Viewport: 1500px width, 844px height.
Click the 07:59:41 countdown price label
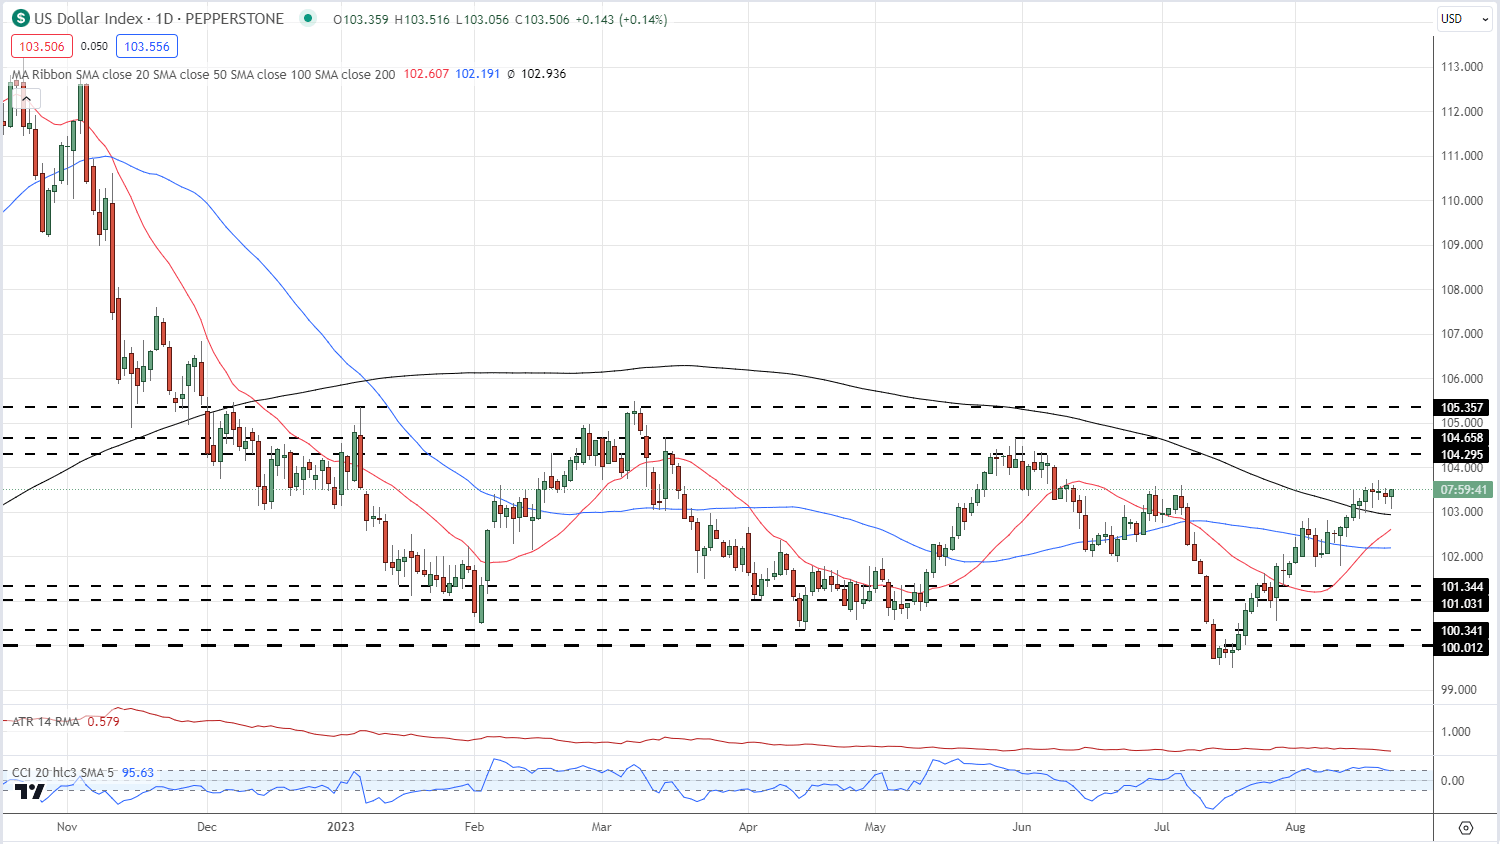coord(1463,490)
